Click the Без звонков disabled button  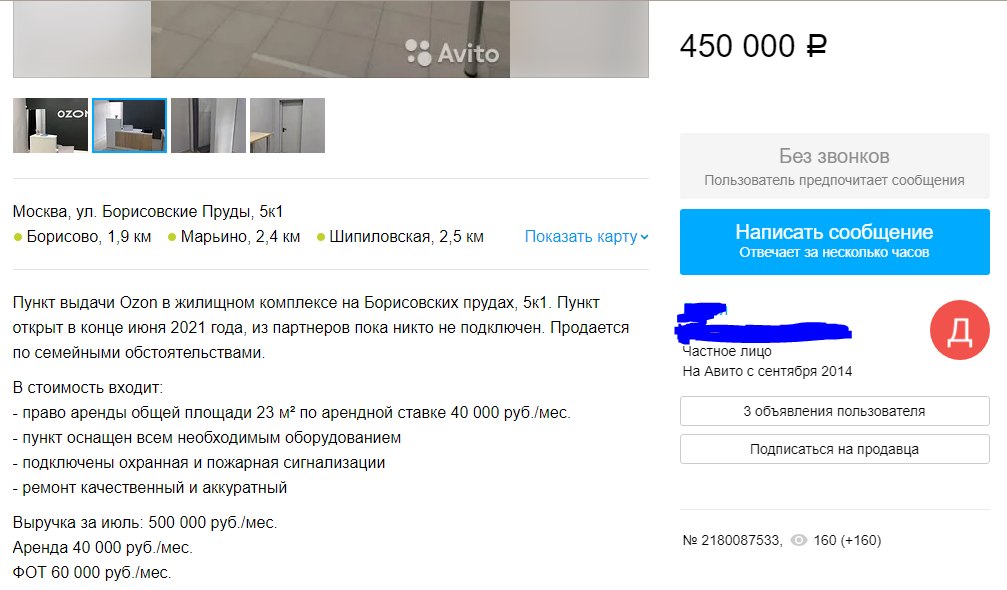click(834, 166)
